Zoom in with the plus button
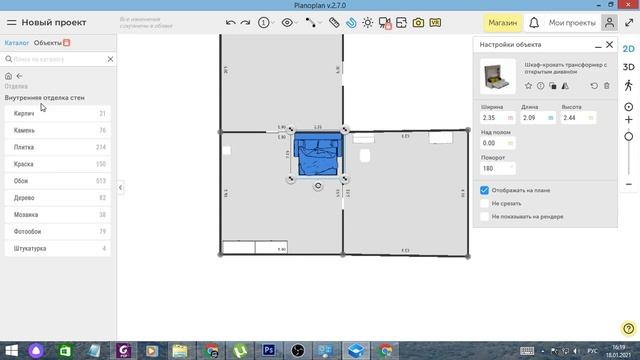Screen dimensions: 640x360 pos(629,120)
